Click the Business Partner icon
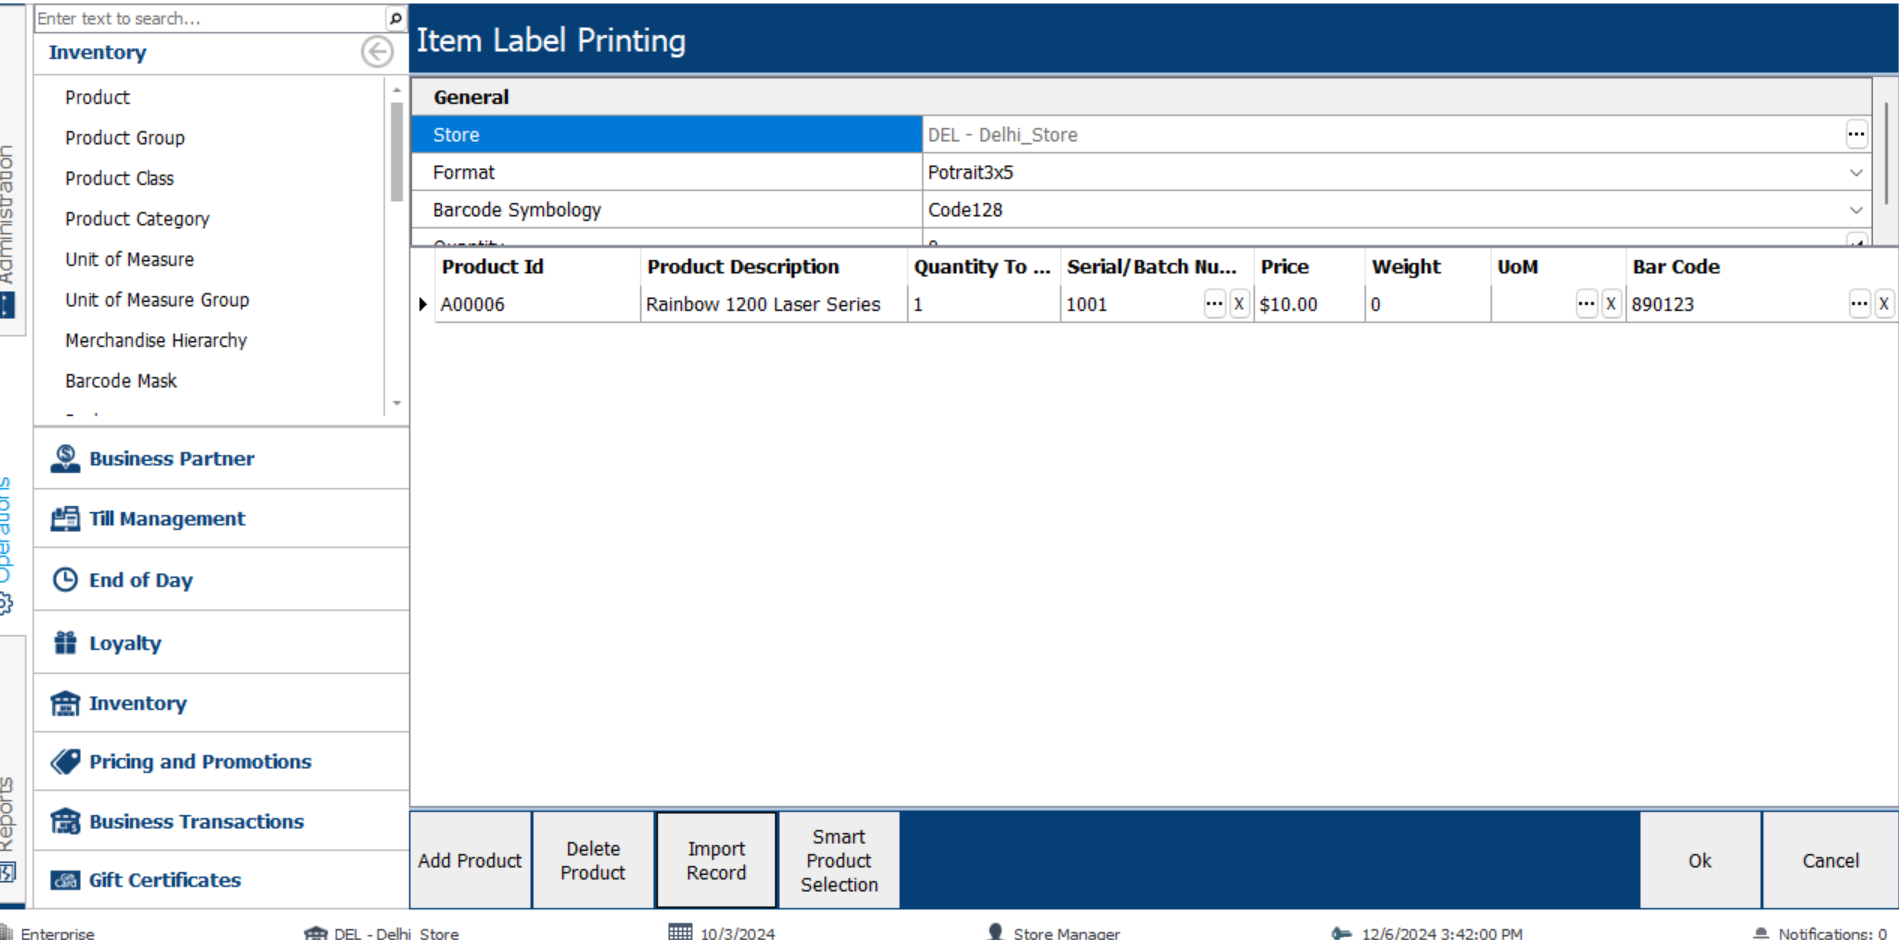1899x940 pixels. [x=65, y=459]
